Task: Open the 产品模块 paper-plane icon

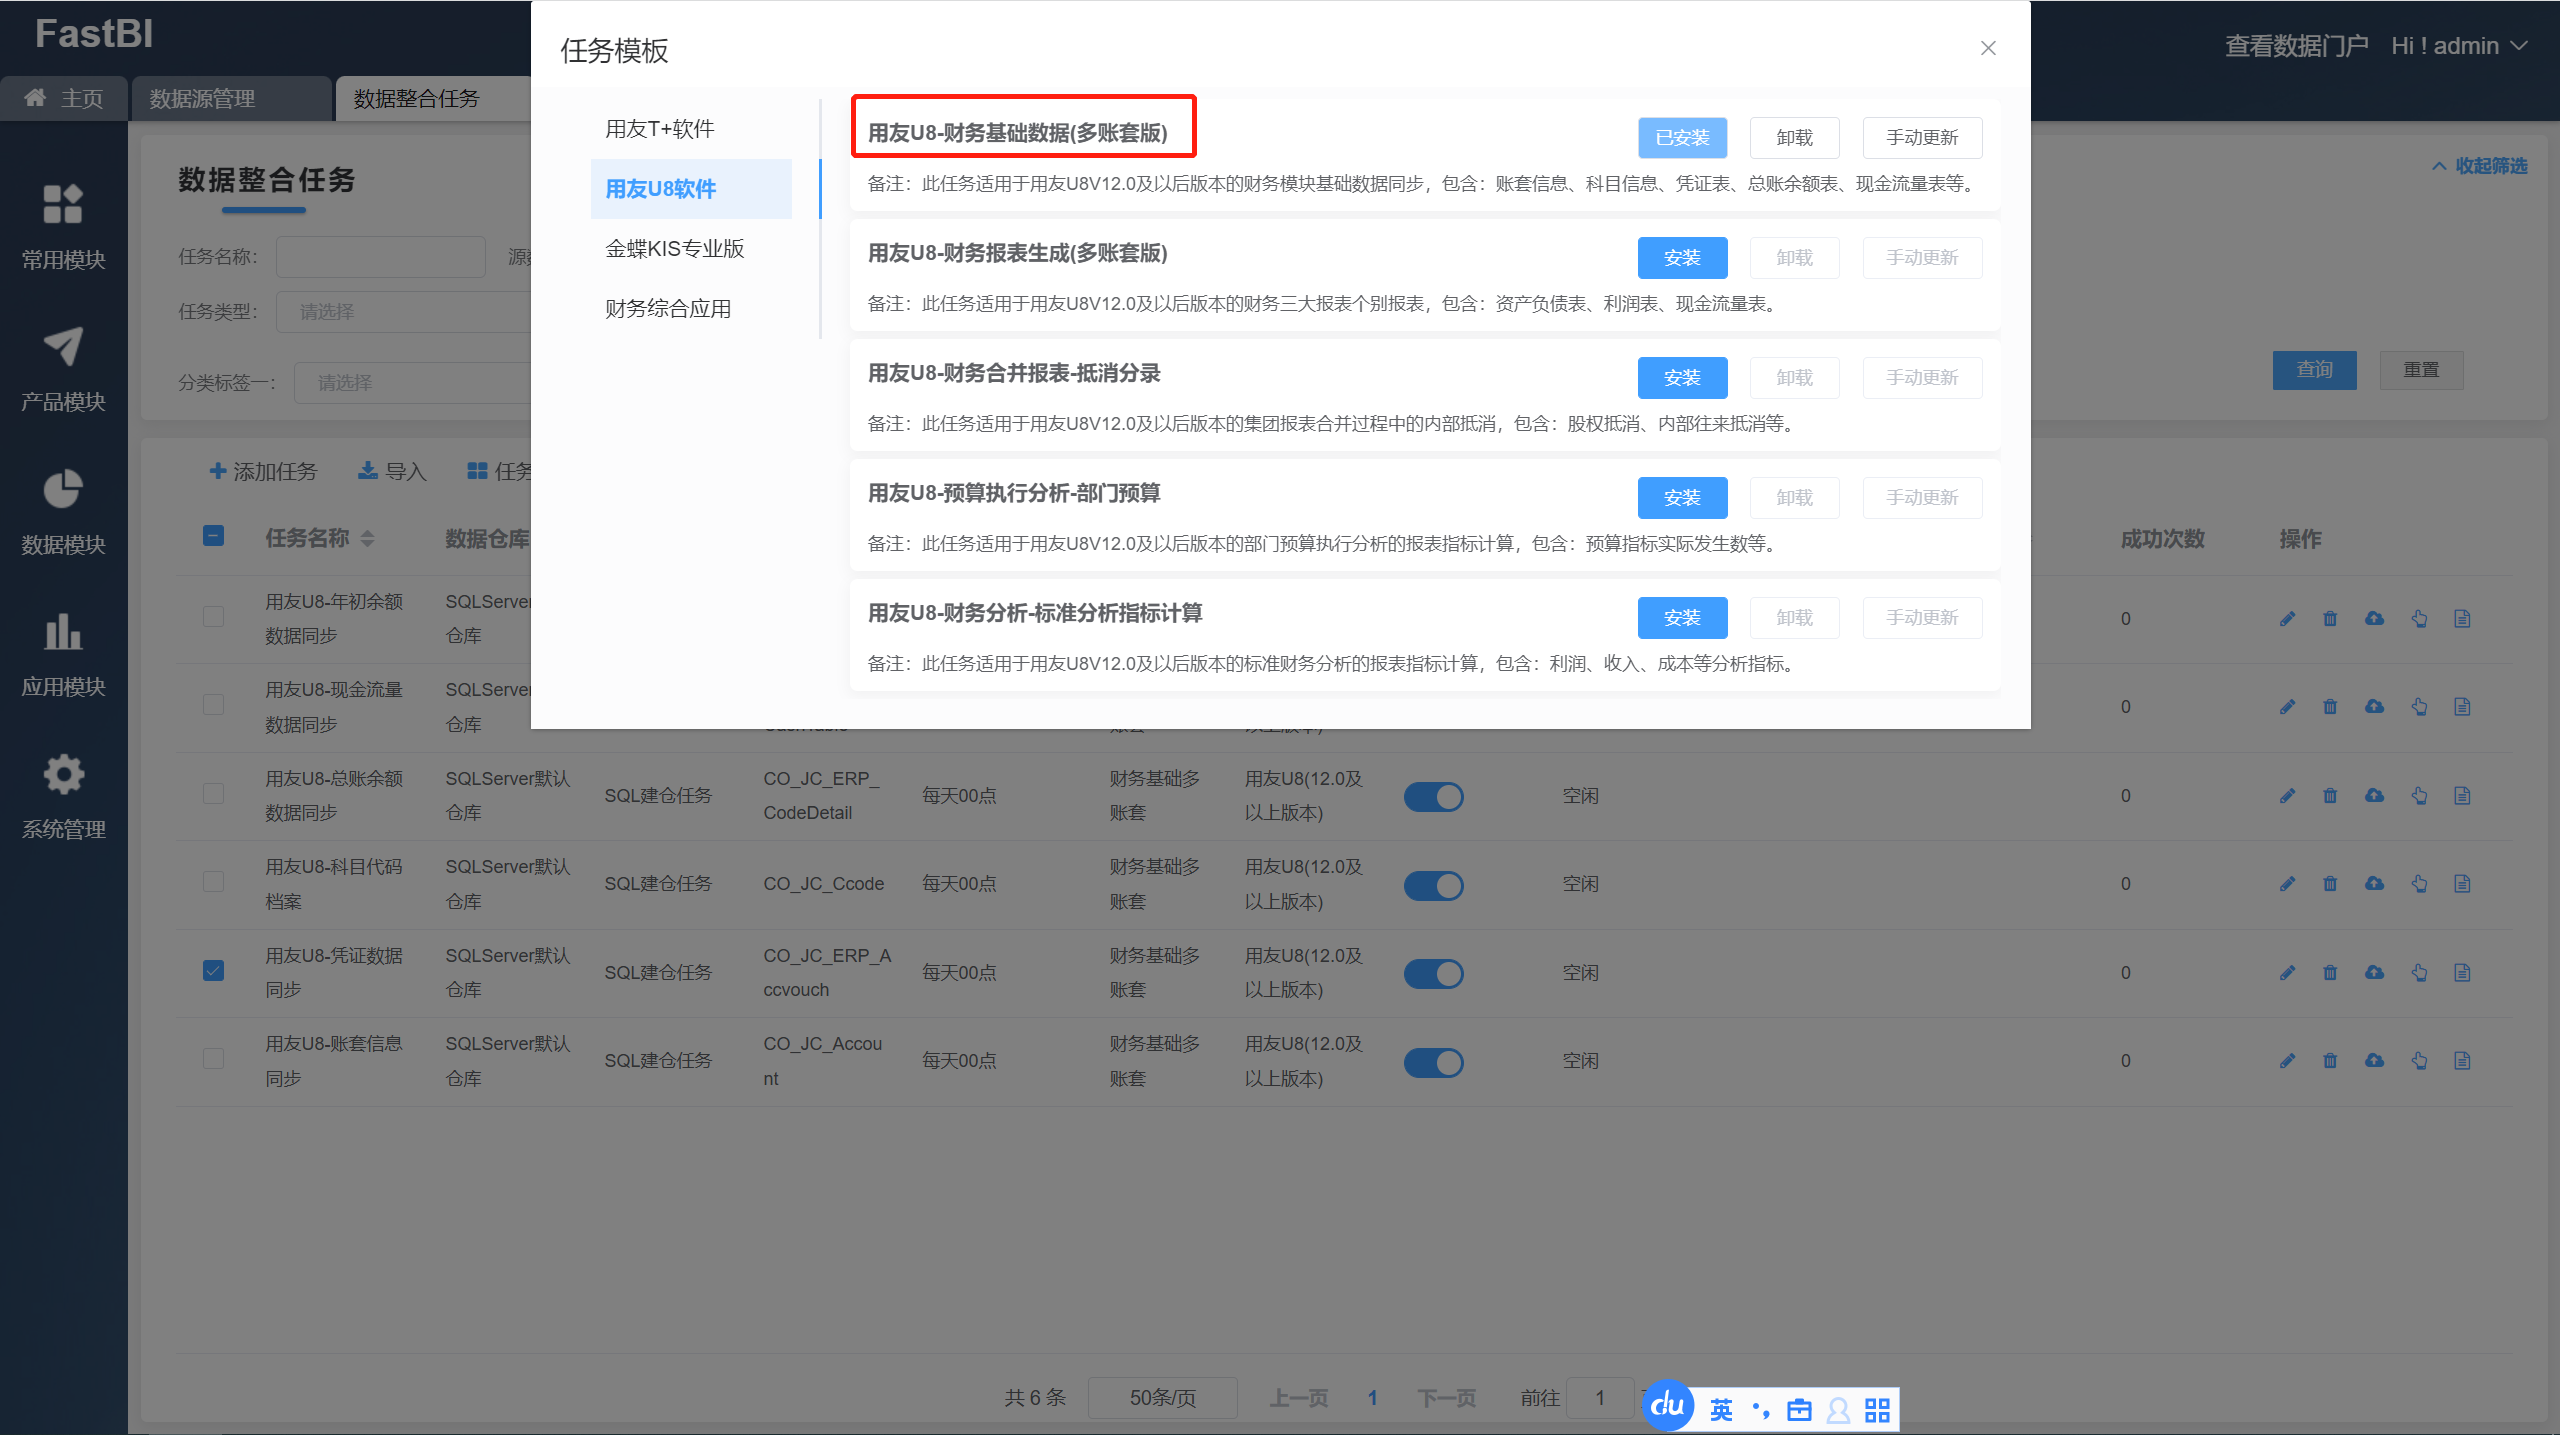Action: tap(63, 347)
